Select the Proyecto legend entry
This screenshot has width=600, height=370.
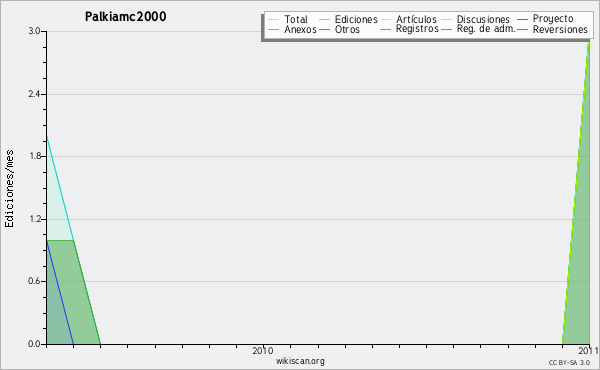point(553,19)
